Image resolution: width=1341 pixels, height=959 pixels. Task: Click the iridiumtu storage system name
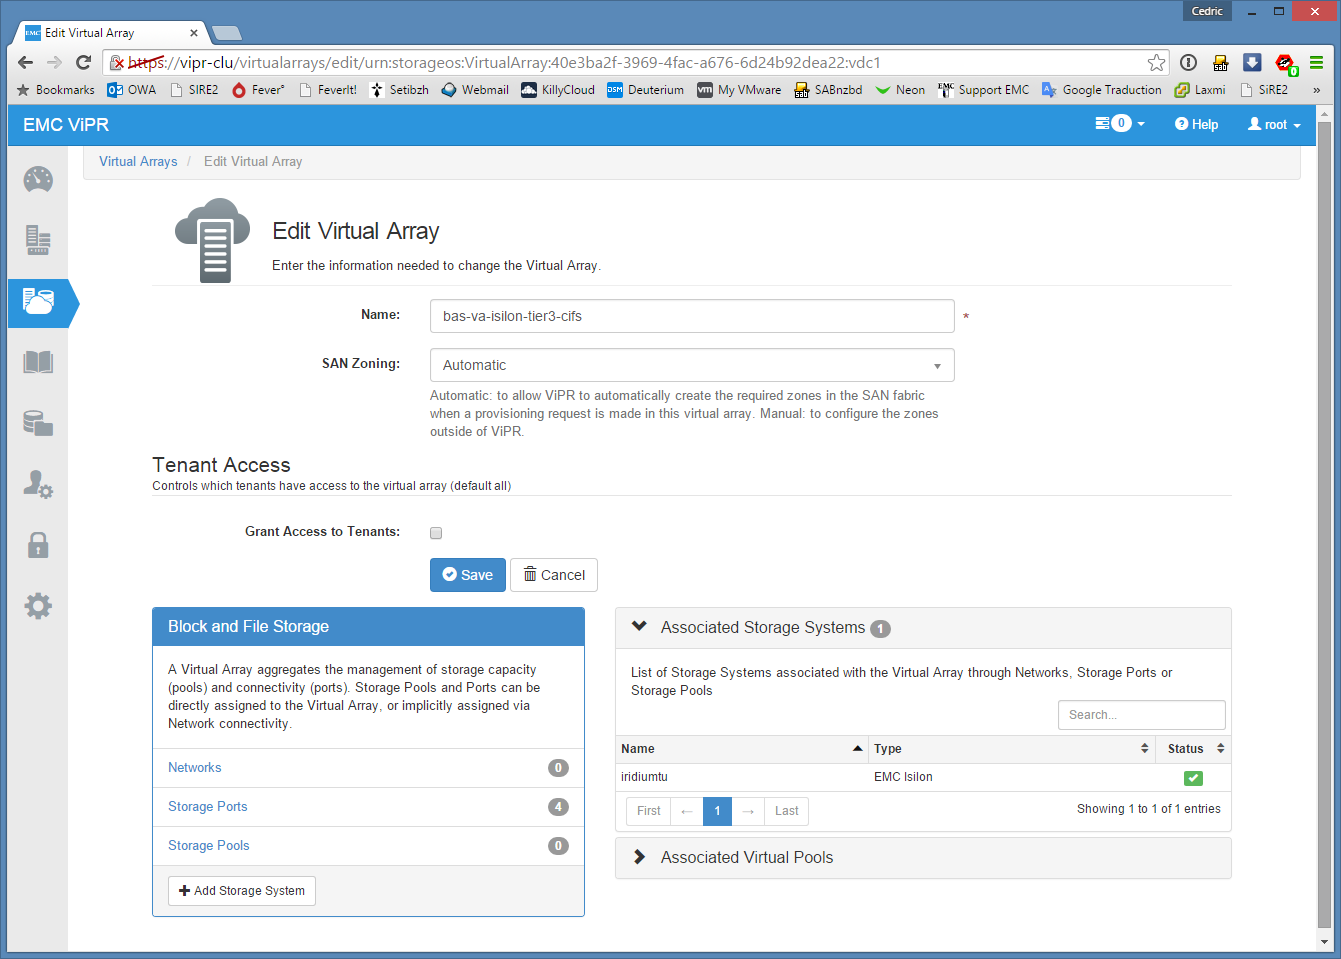[x=644, y=777]
